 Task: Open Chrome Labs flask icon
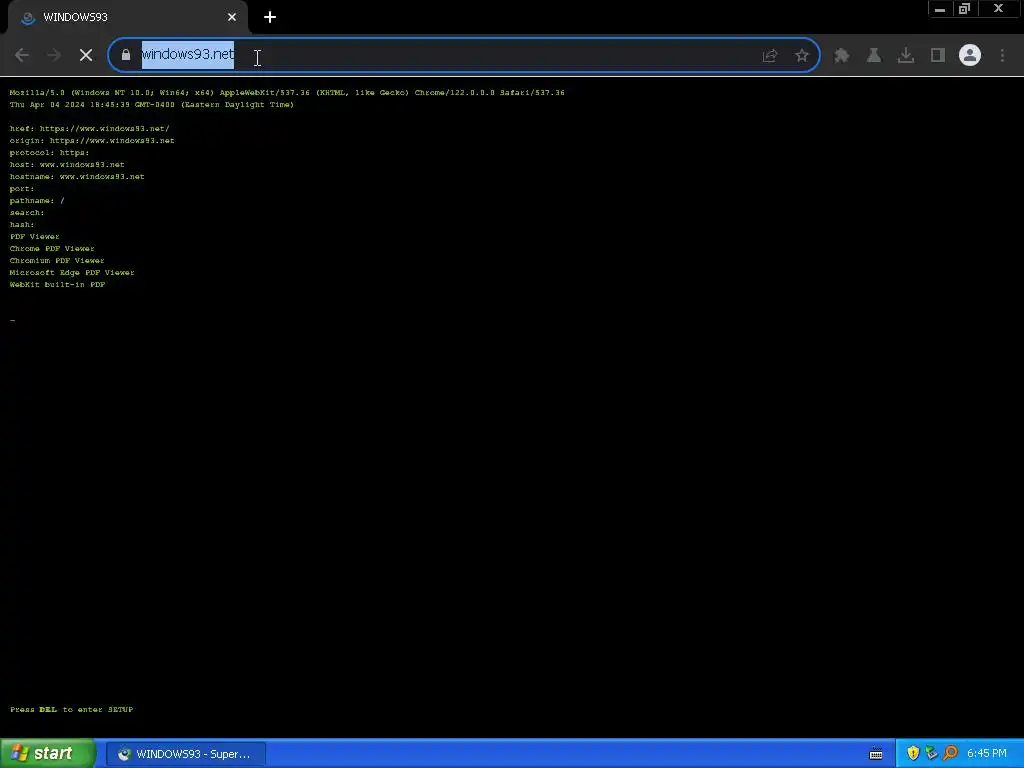[874, 56]
